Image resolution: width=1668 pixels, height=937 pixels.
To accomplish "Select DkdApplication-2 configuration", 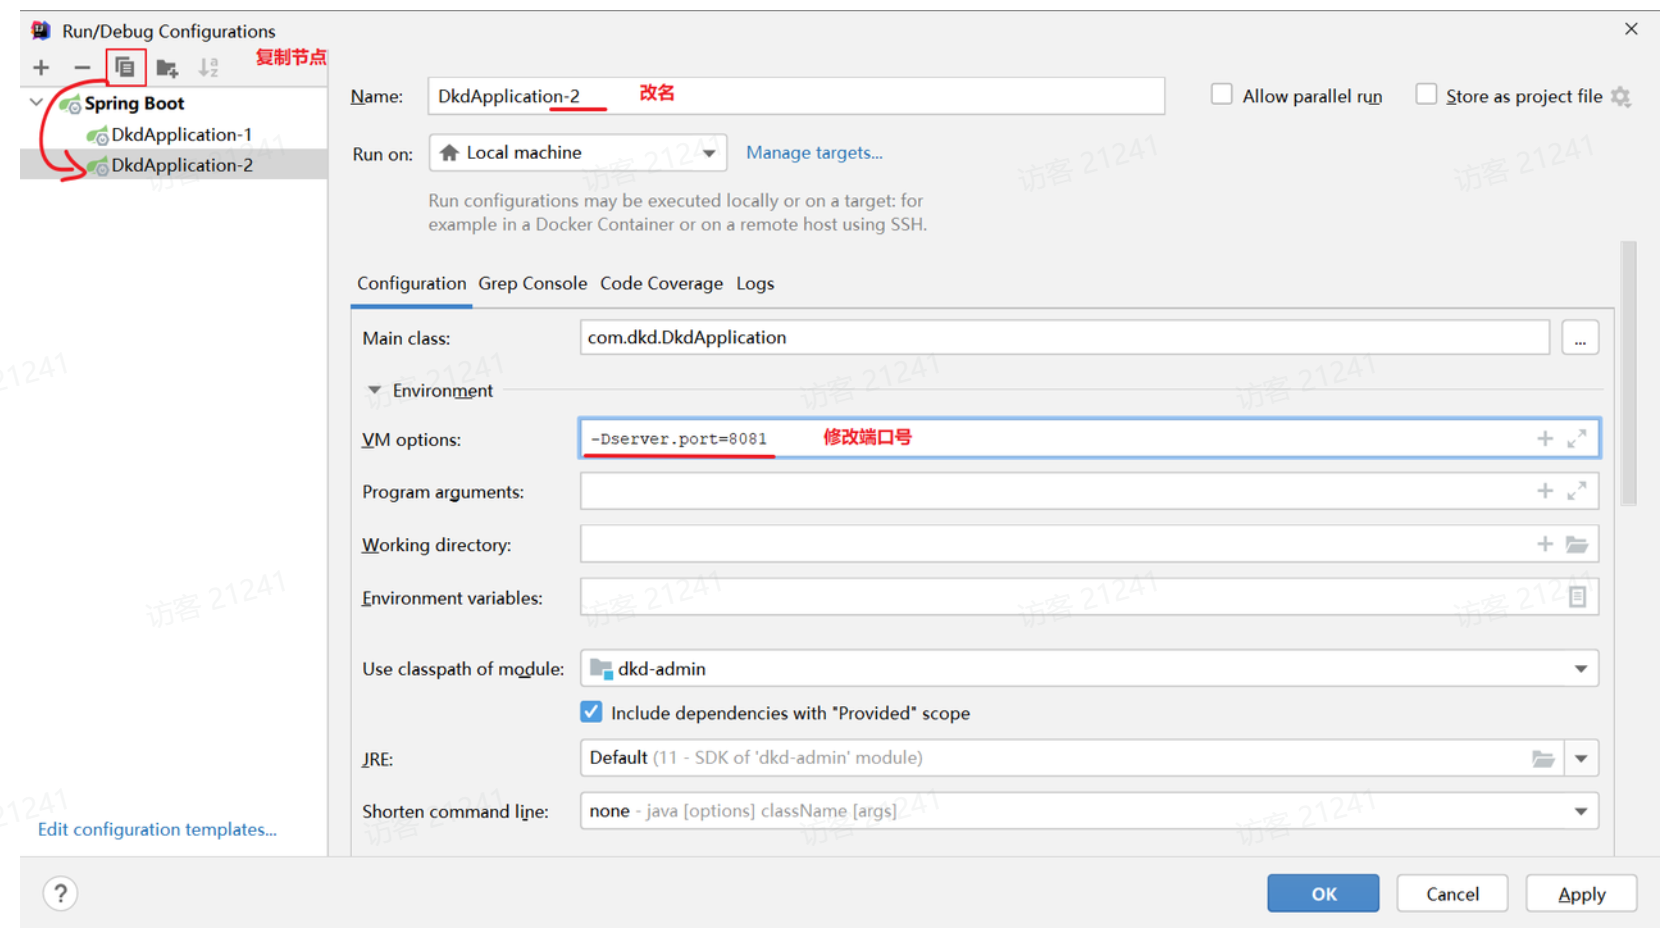I will (x=174, y=165).
